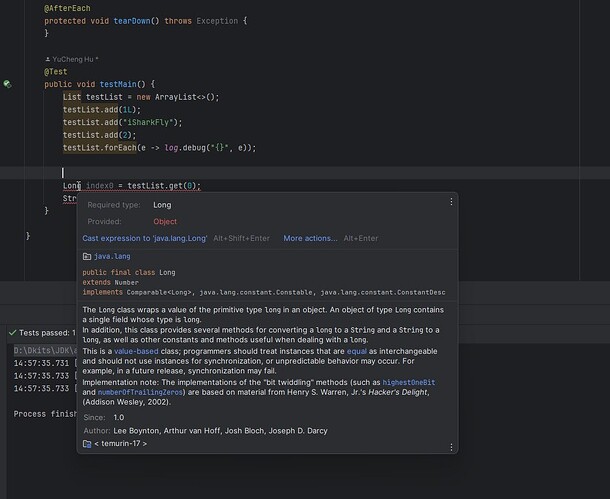Click the green Tests passed checkmark icon
This screenshot has width=610, height=499.
[x=11, y=332]
